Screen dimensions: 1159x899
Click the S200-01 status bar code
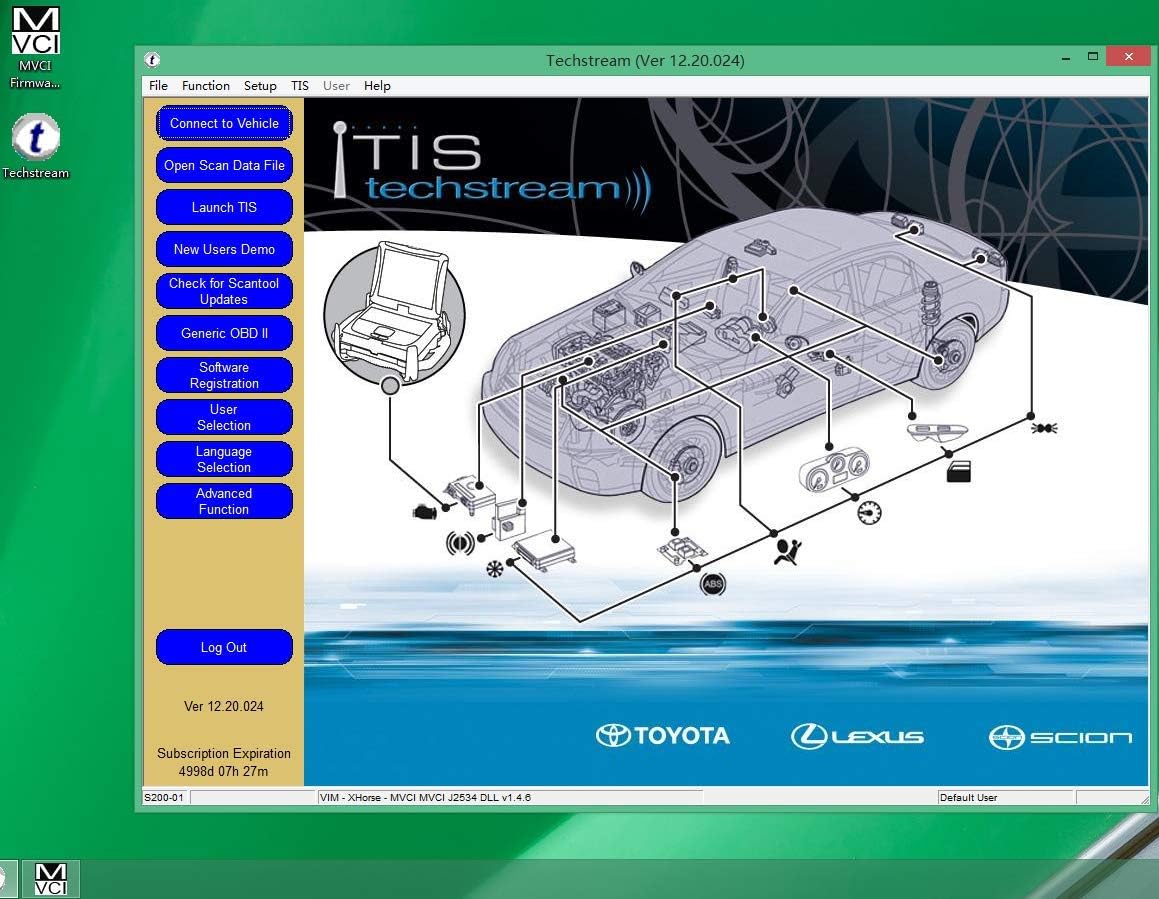coord(164,798)
